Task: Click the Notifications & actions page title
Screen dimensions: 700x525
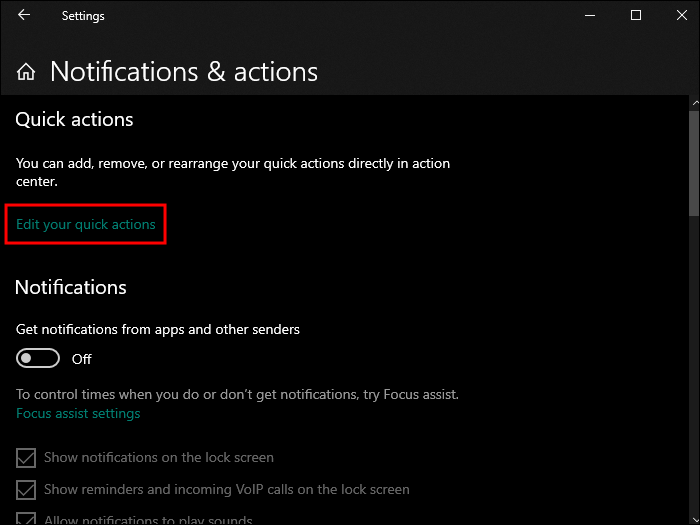Action: coord(184,72)
